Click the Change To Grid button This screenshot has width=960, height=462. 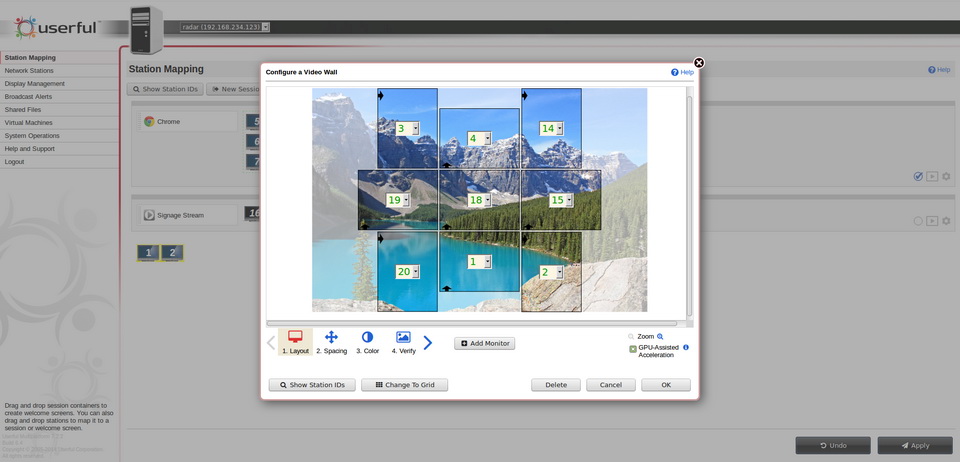[405, 385]
